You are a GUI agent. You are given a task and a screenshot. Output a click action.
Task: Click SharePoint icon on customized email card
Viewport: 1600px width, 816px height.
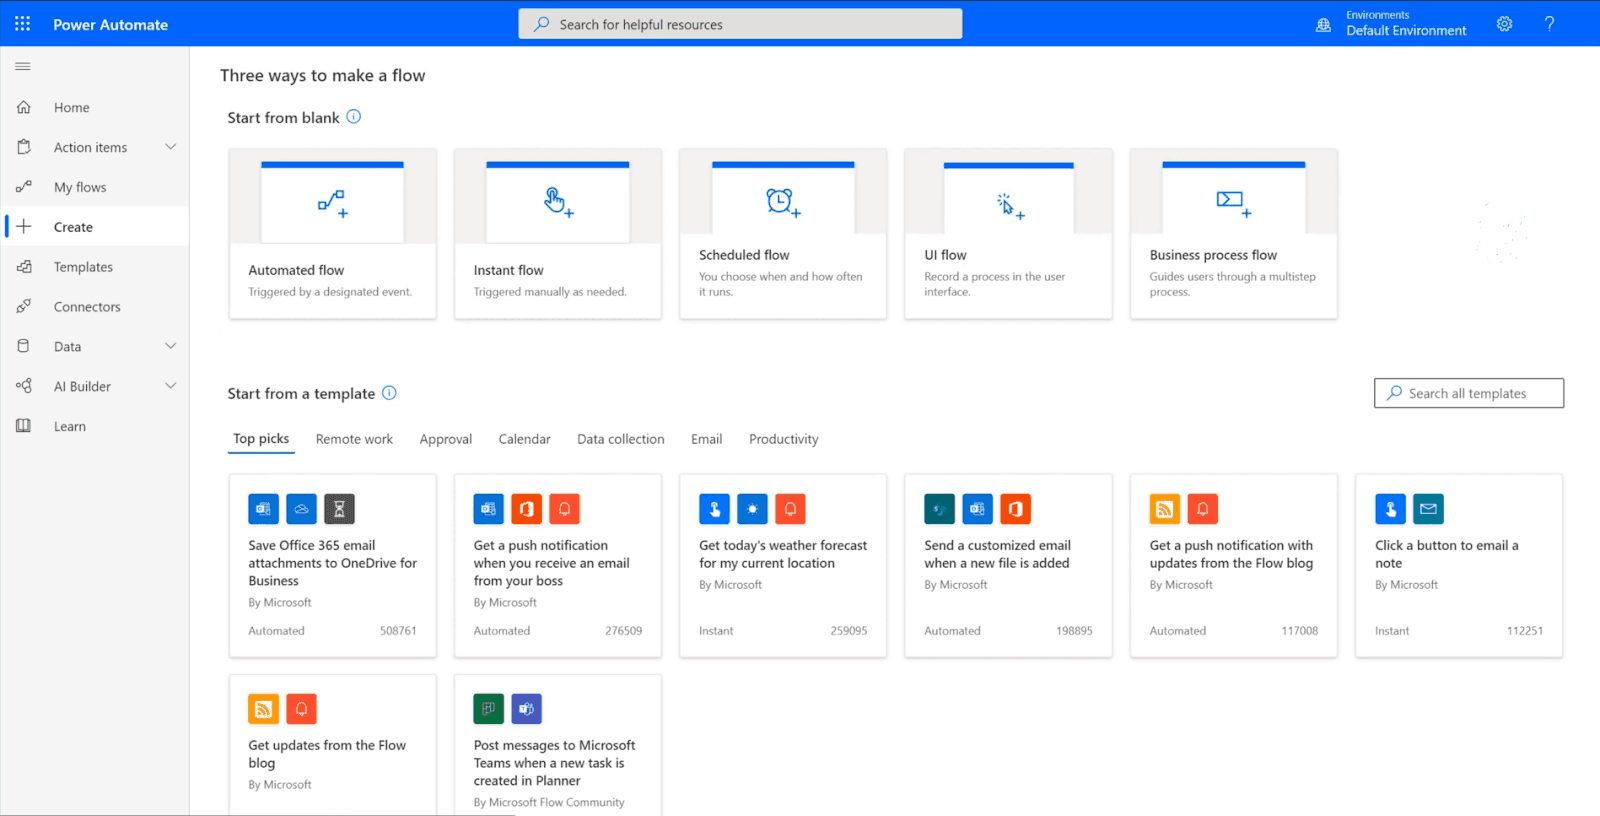pos(940,509)
